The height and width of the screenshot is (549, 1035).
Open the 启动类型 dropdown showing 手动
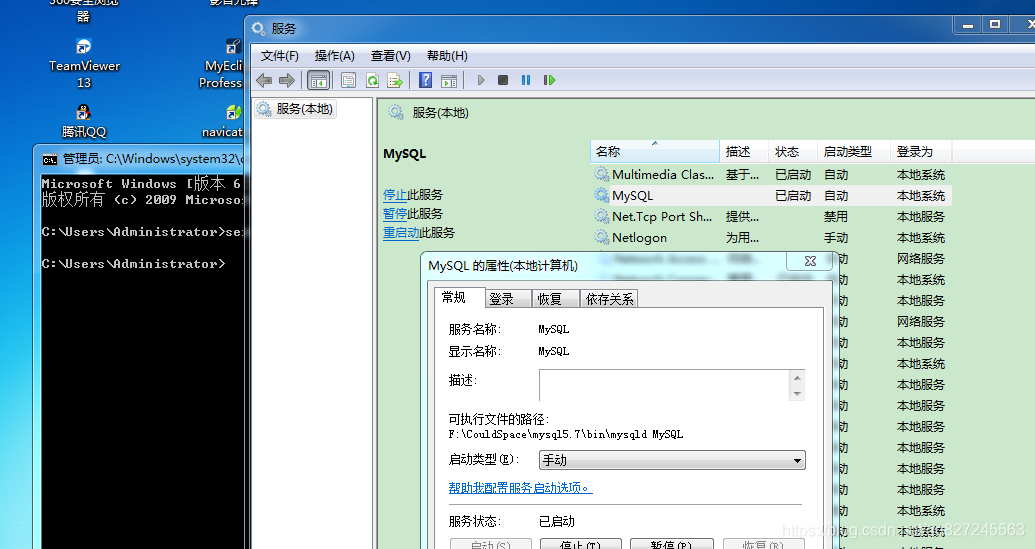click(672, 460)
